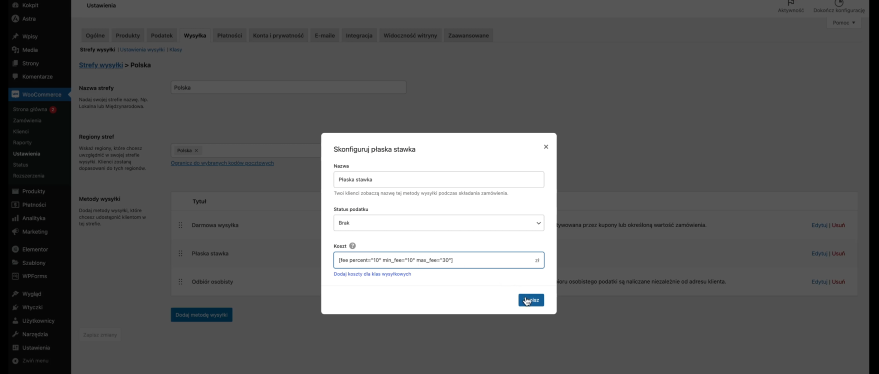Open Zamówienia in WooCommerce submenu
The image size is (879, 374).
tap(27, 121)
